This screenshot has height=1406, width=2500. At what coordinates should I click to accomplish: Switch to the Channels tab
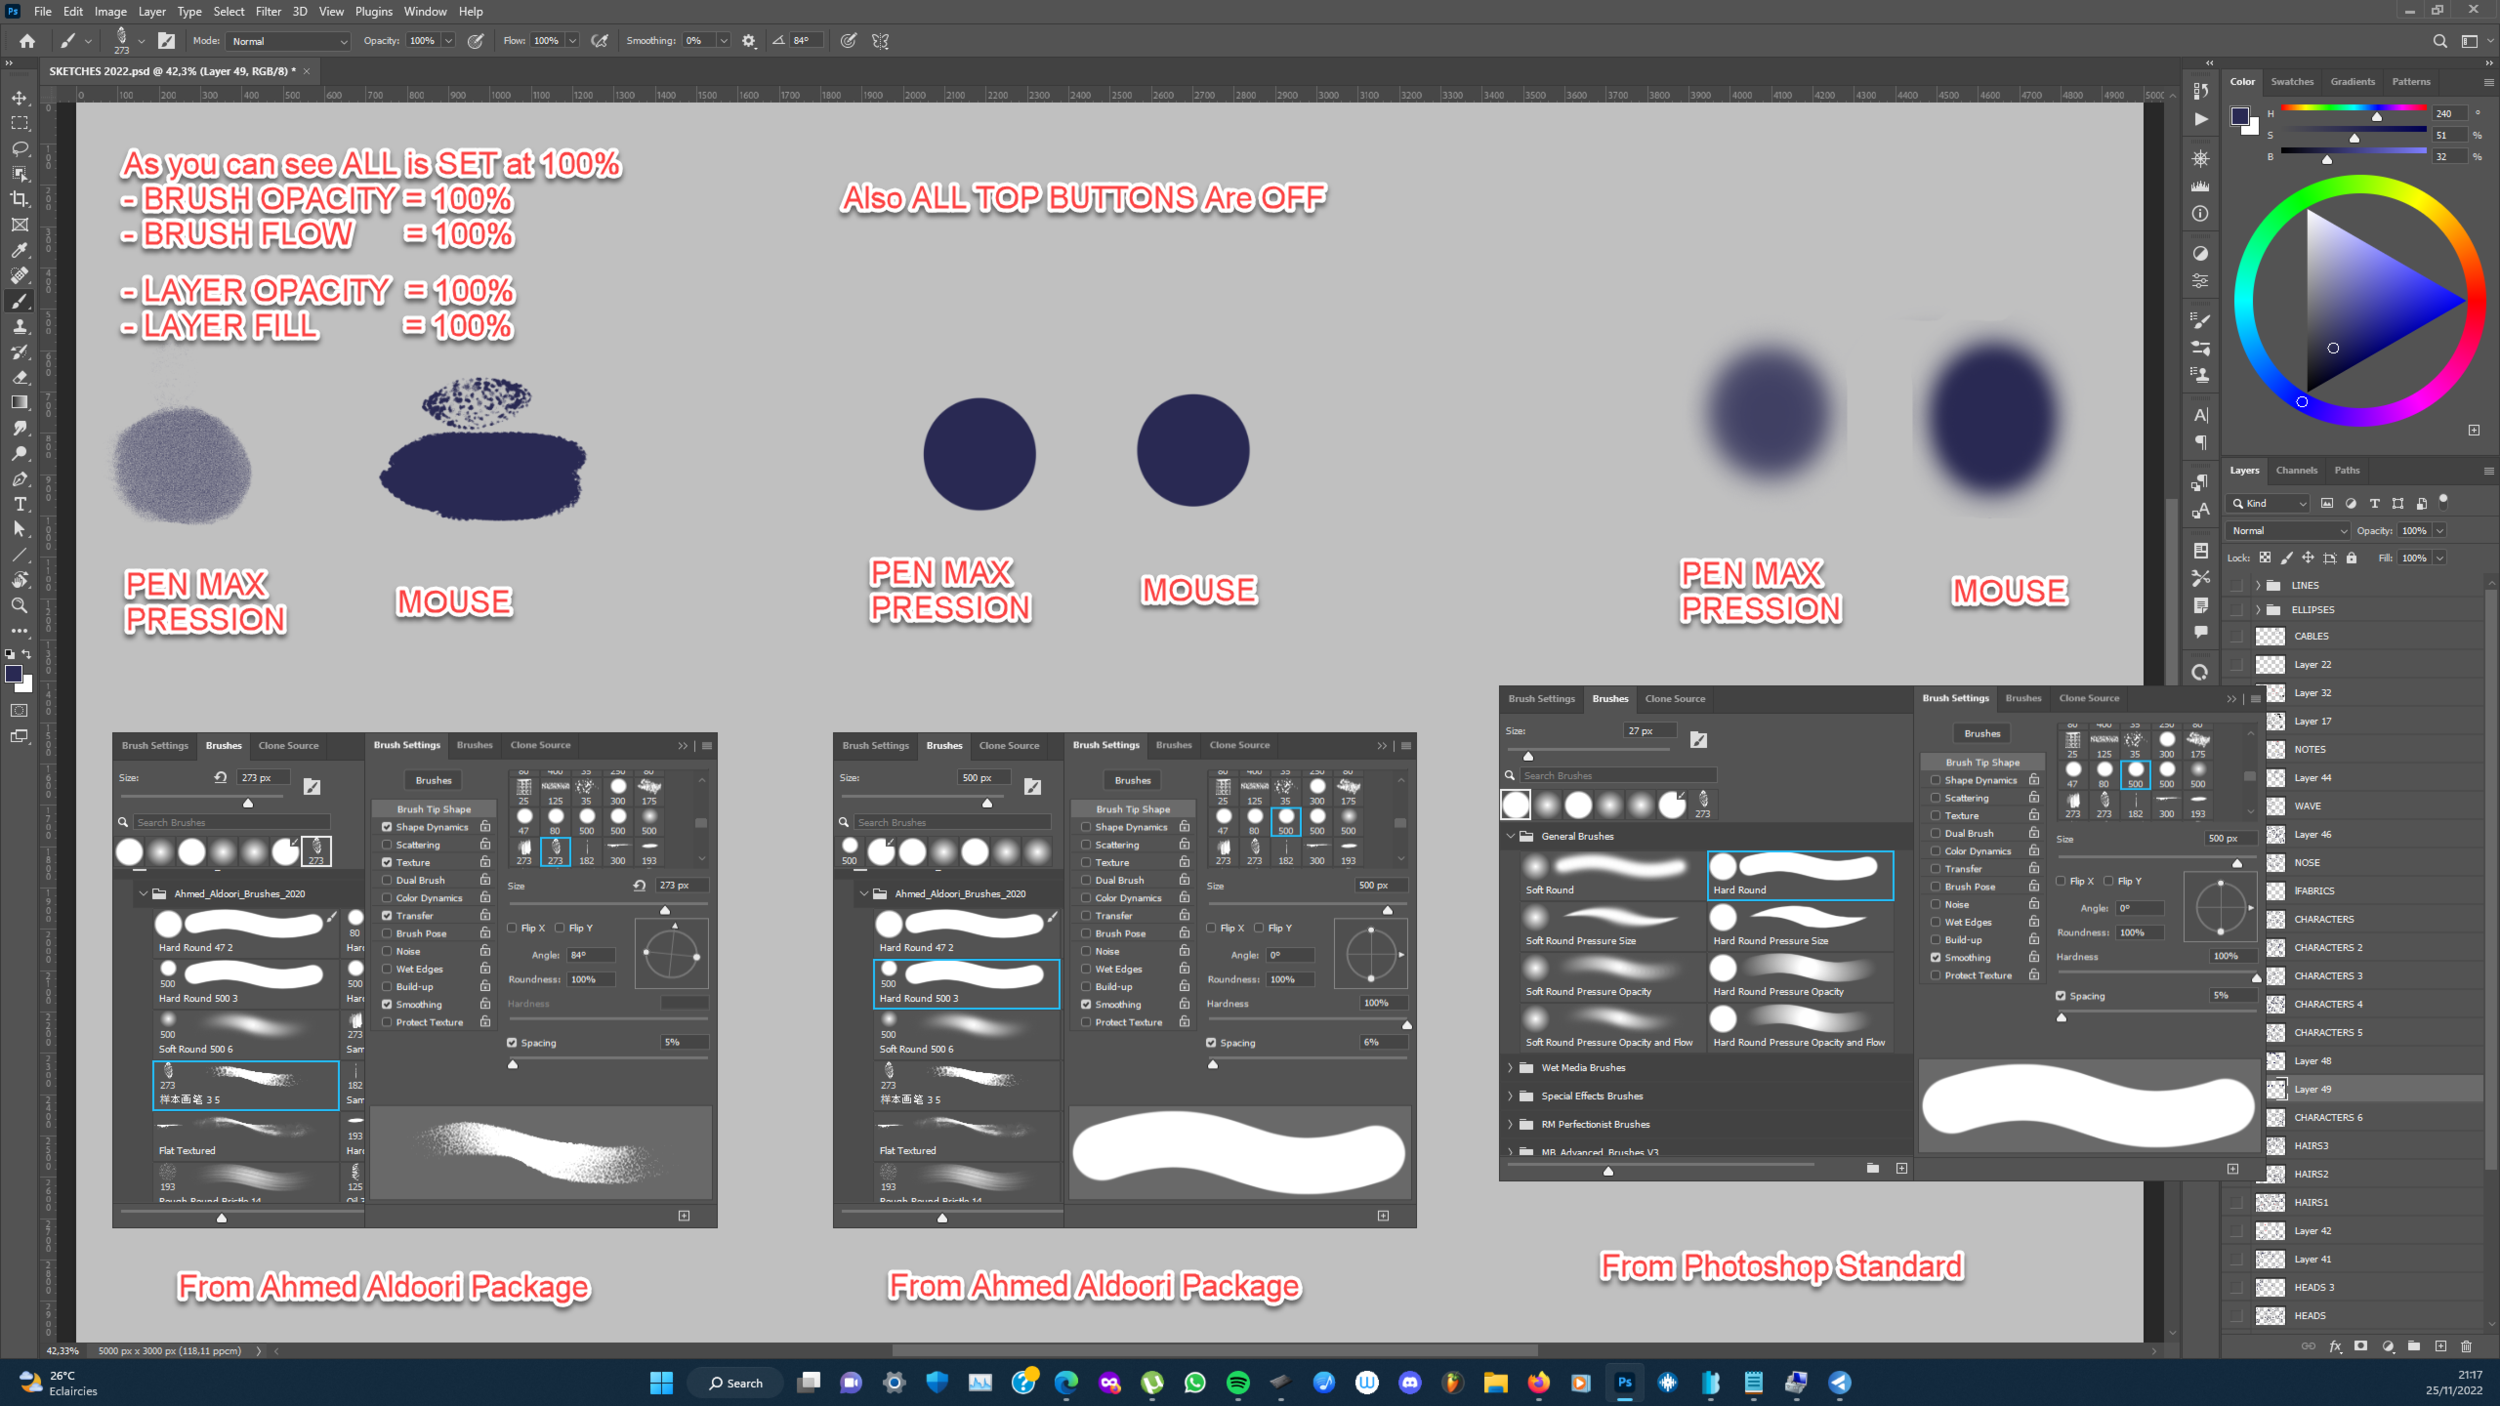coord(2297,470)
